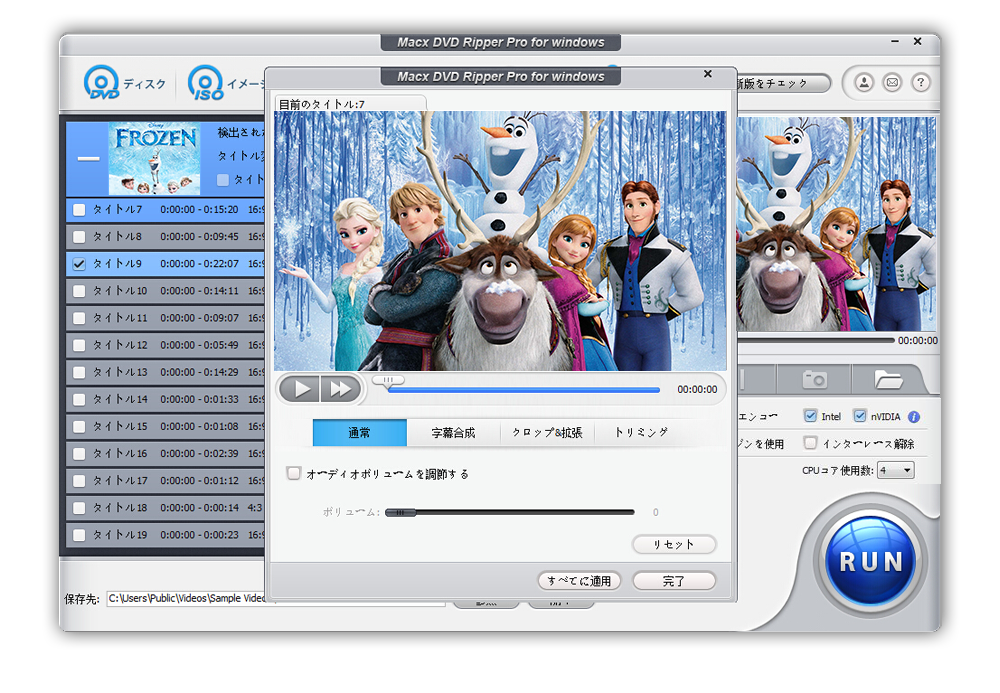Switch to the 字幕合成 tab

453,433
